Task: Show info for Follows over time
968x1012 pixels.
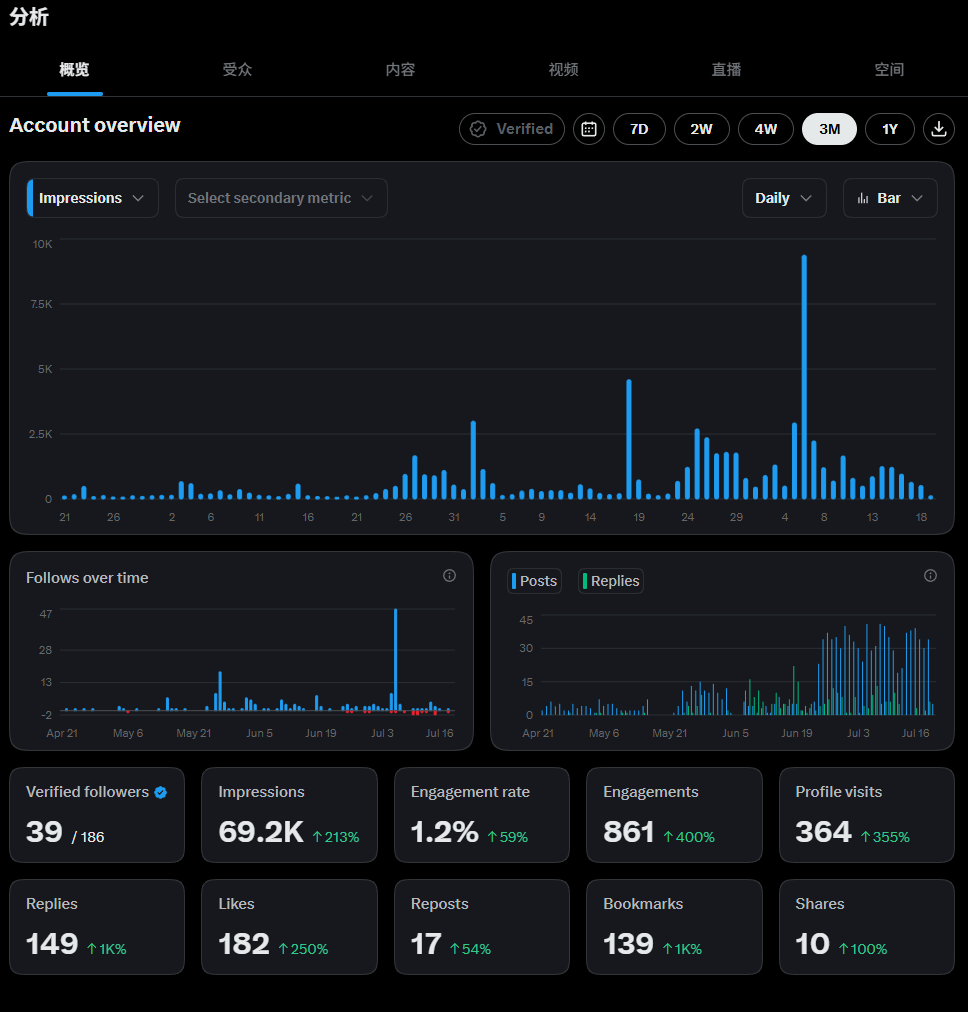Action: pyautogui.click(x=449, y=576)
